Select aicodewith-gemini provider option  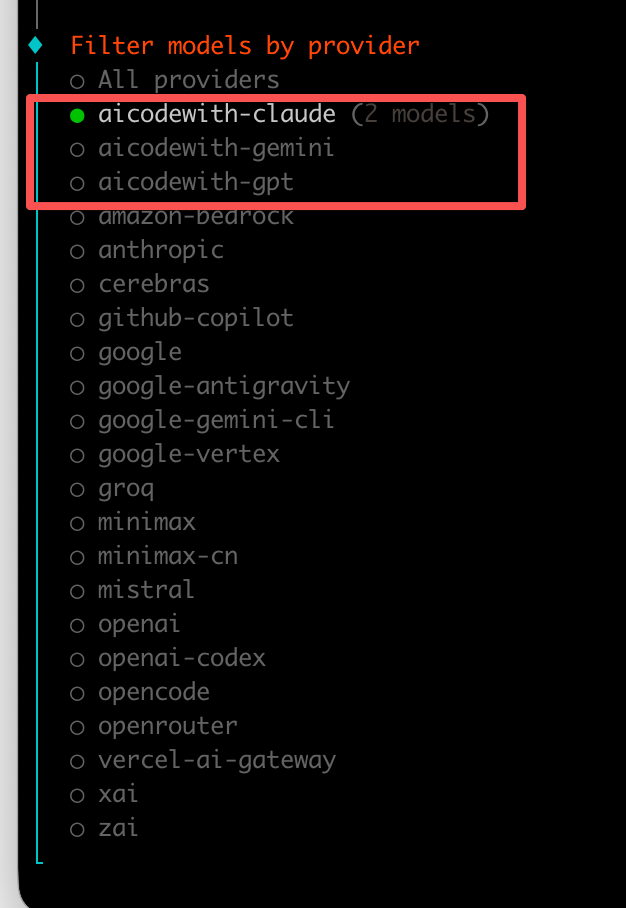point(215,148)
